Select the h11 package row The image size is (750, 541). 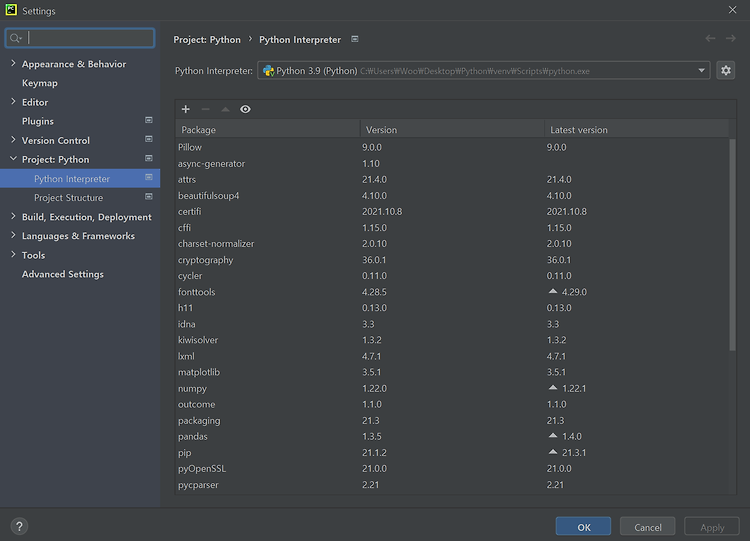click(452, 308)
